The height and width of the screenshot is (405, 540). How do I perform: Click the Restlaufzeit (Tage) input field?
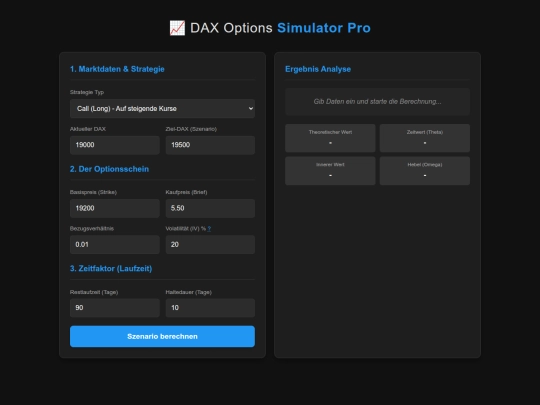pyautogui.click(x=115, y=308)
